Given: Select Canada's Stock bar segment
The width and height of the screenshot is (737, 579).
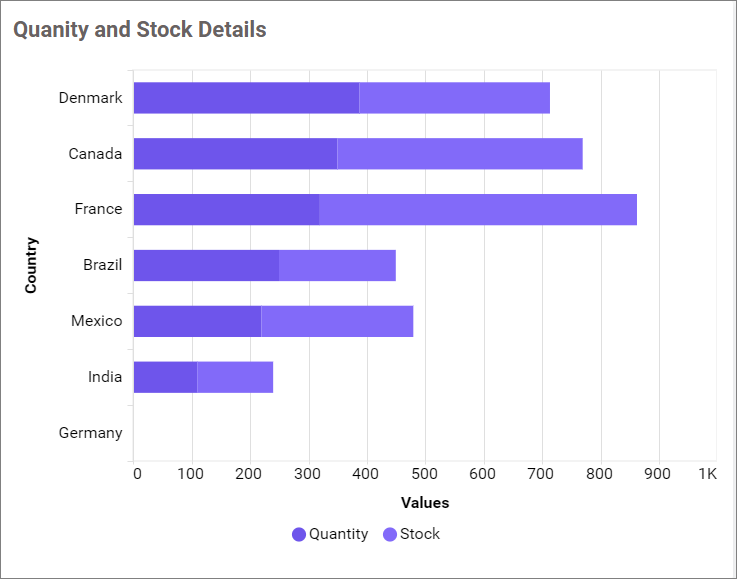Looking at the screenshot, I should click(x=460, y=154).
